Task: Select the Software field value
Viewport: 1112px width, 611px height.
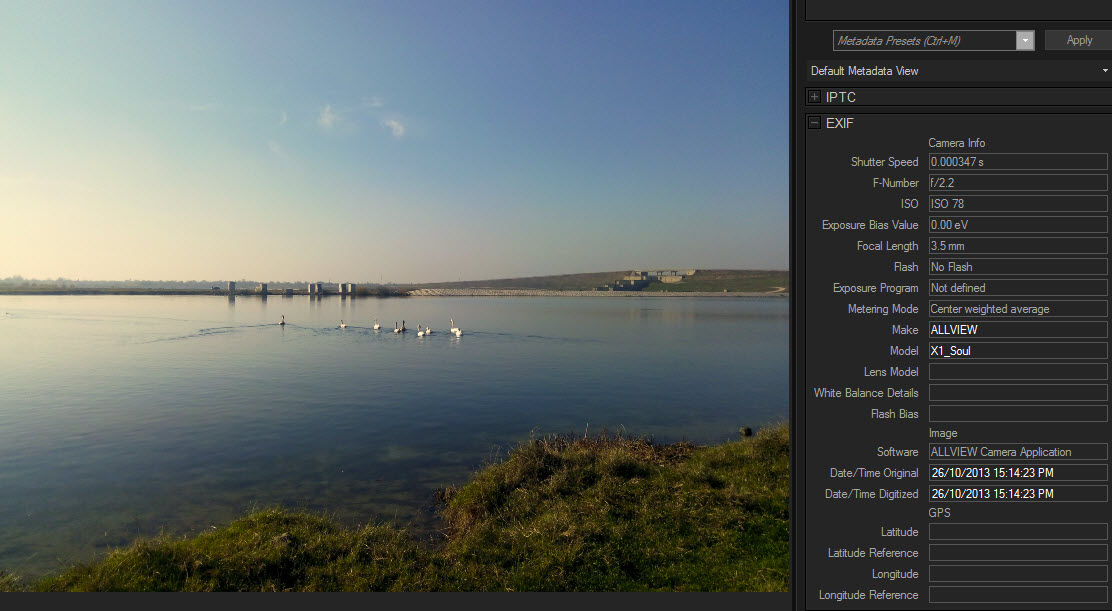Action: click(1018, 452)
